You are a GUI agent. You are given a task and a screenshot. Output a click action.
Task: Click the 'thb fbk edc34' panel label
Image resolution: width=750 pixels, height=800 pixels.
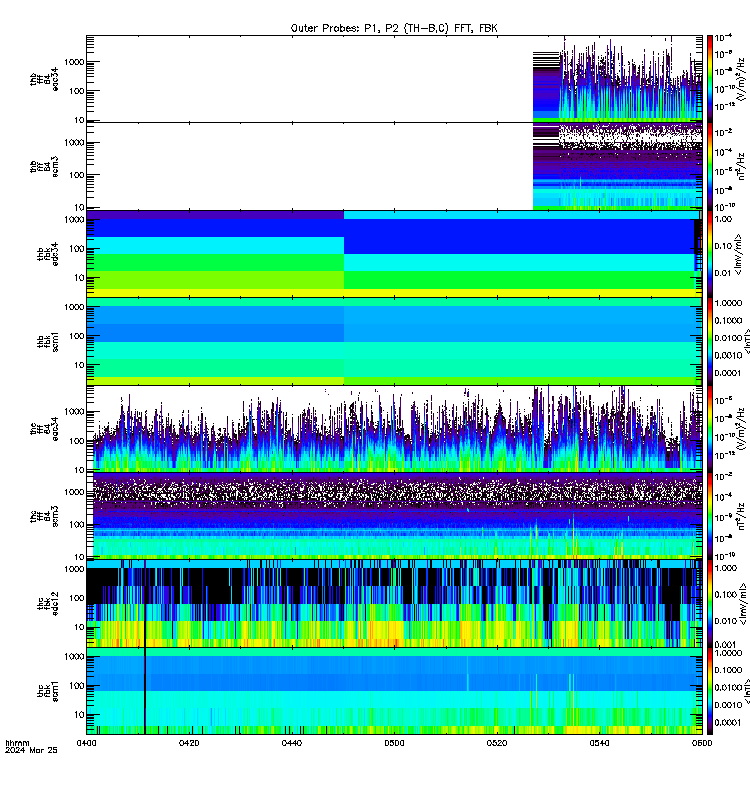pyautogui.click(x=48, y=254)
